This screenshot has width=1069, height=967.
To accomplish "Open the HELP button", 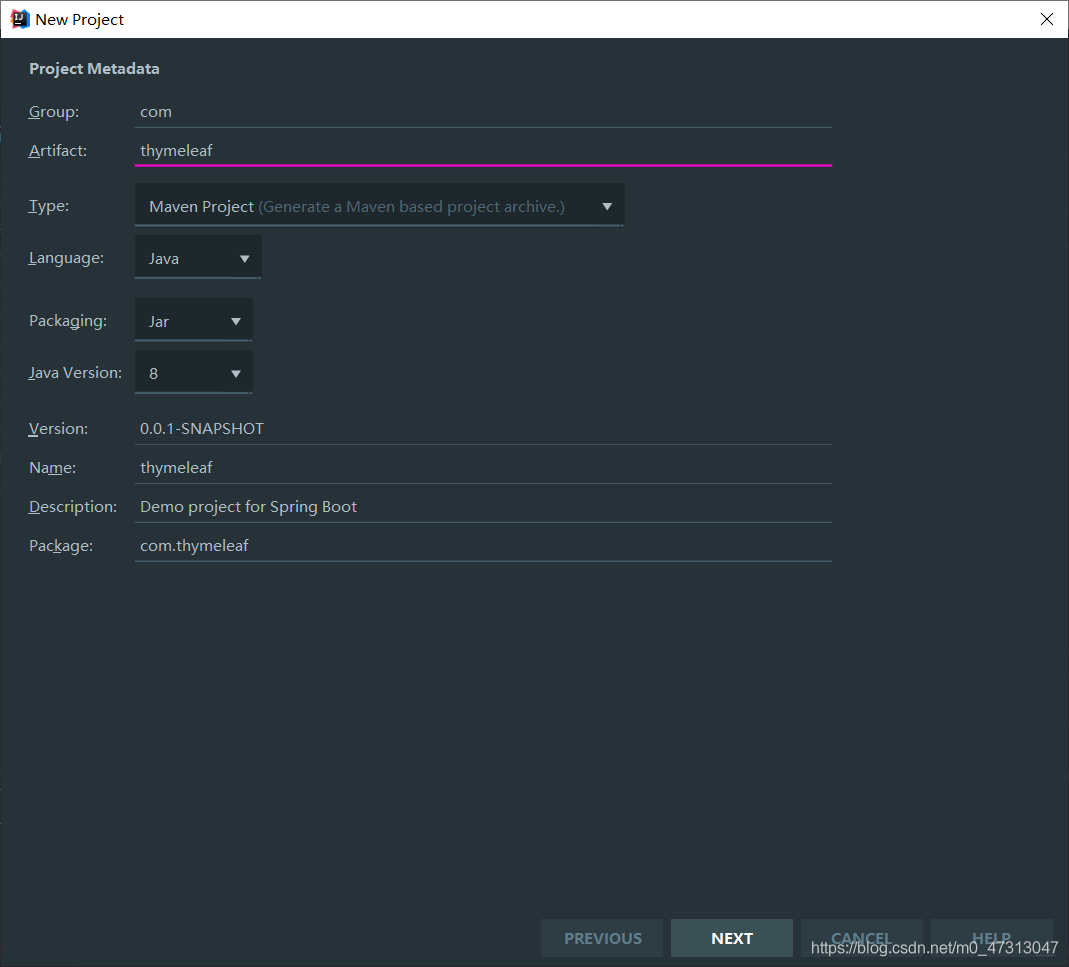I will click(x=991, y=938).
